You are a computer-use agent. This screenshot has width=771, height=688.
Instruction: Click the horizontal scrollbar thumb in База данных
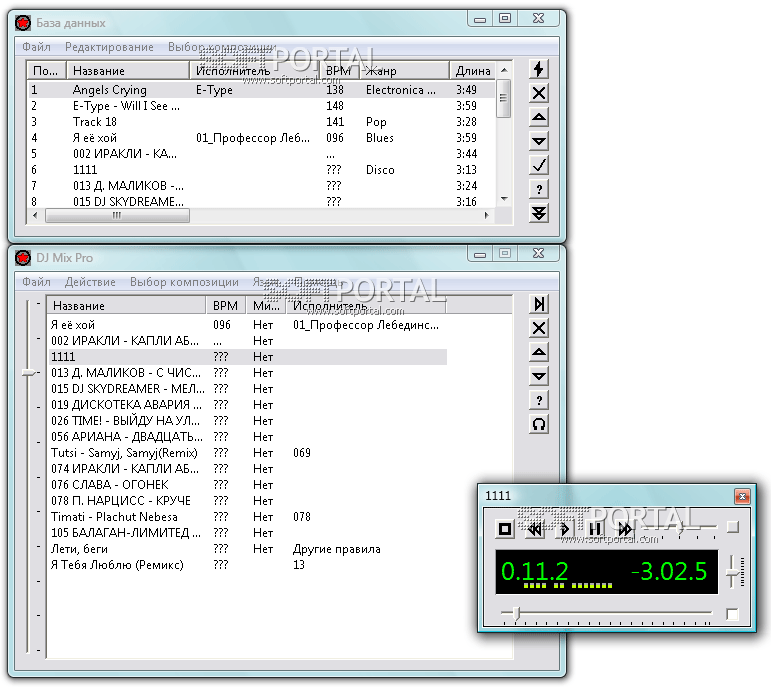coord(117,216)
